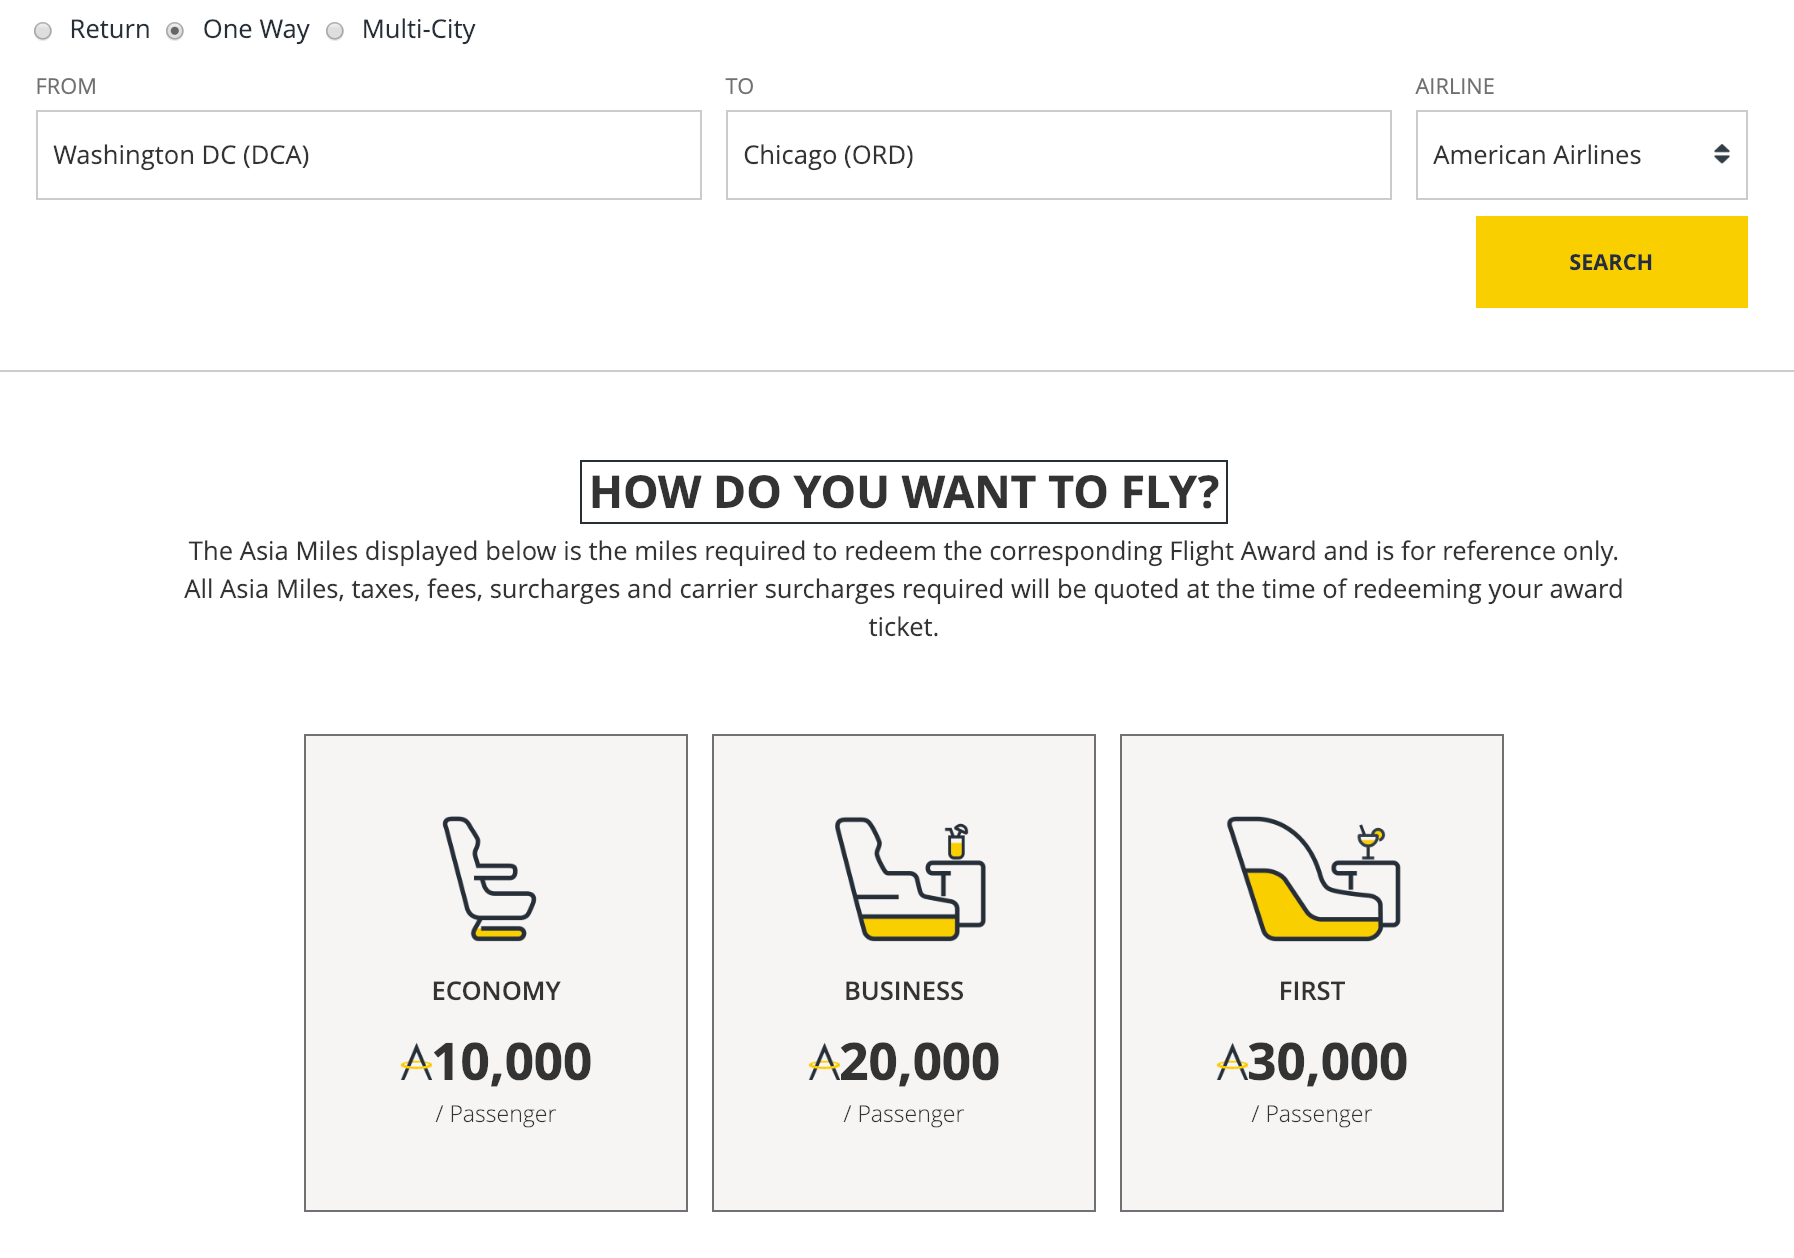
Task: Click the "How do you want to fly?" heading
Action: pos(903,492)
